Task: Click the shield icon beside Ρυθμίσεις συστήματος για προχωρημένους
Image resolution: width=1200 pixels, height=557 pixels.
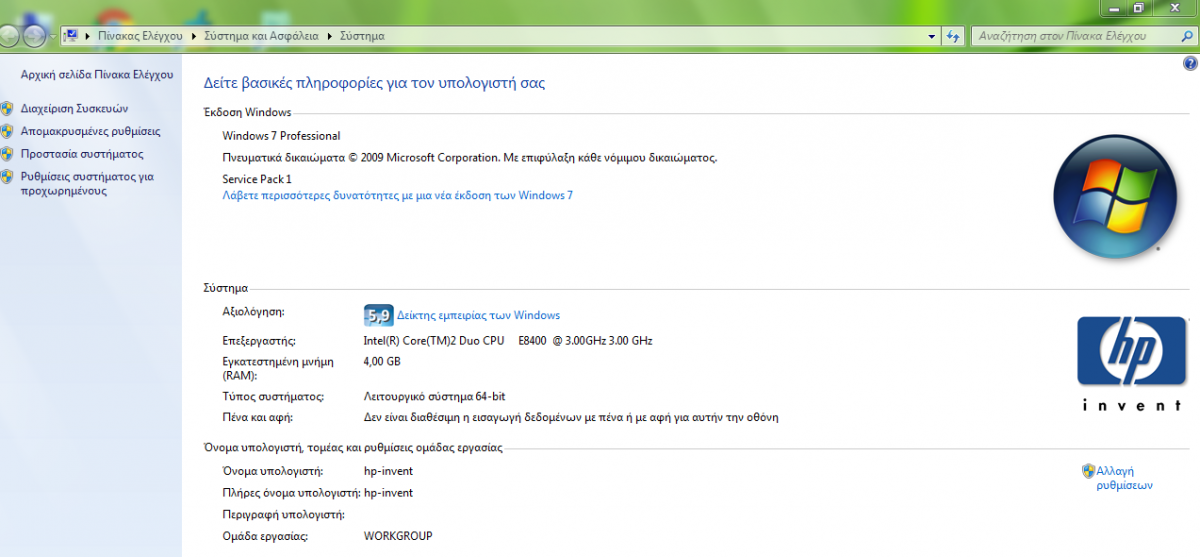Action: (x=7, y=177)
